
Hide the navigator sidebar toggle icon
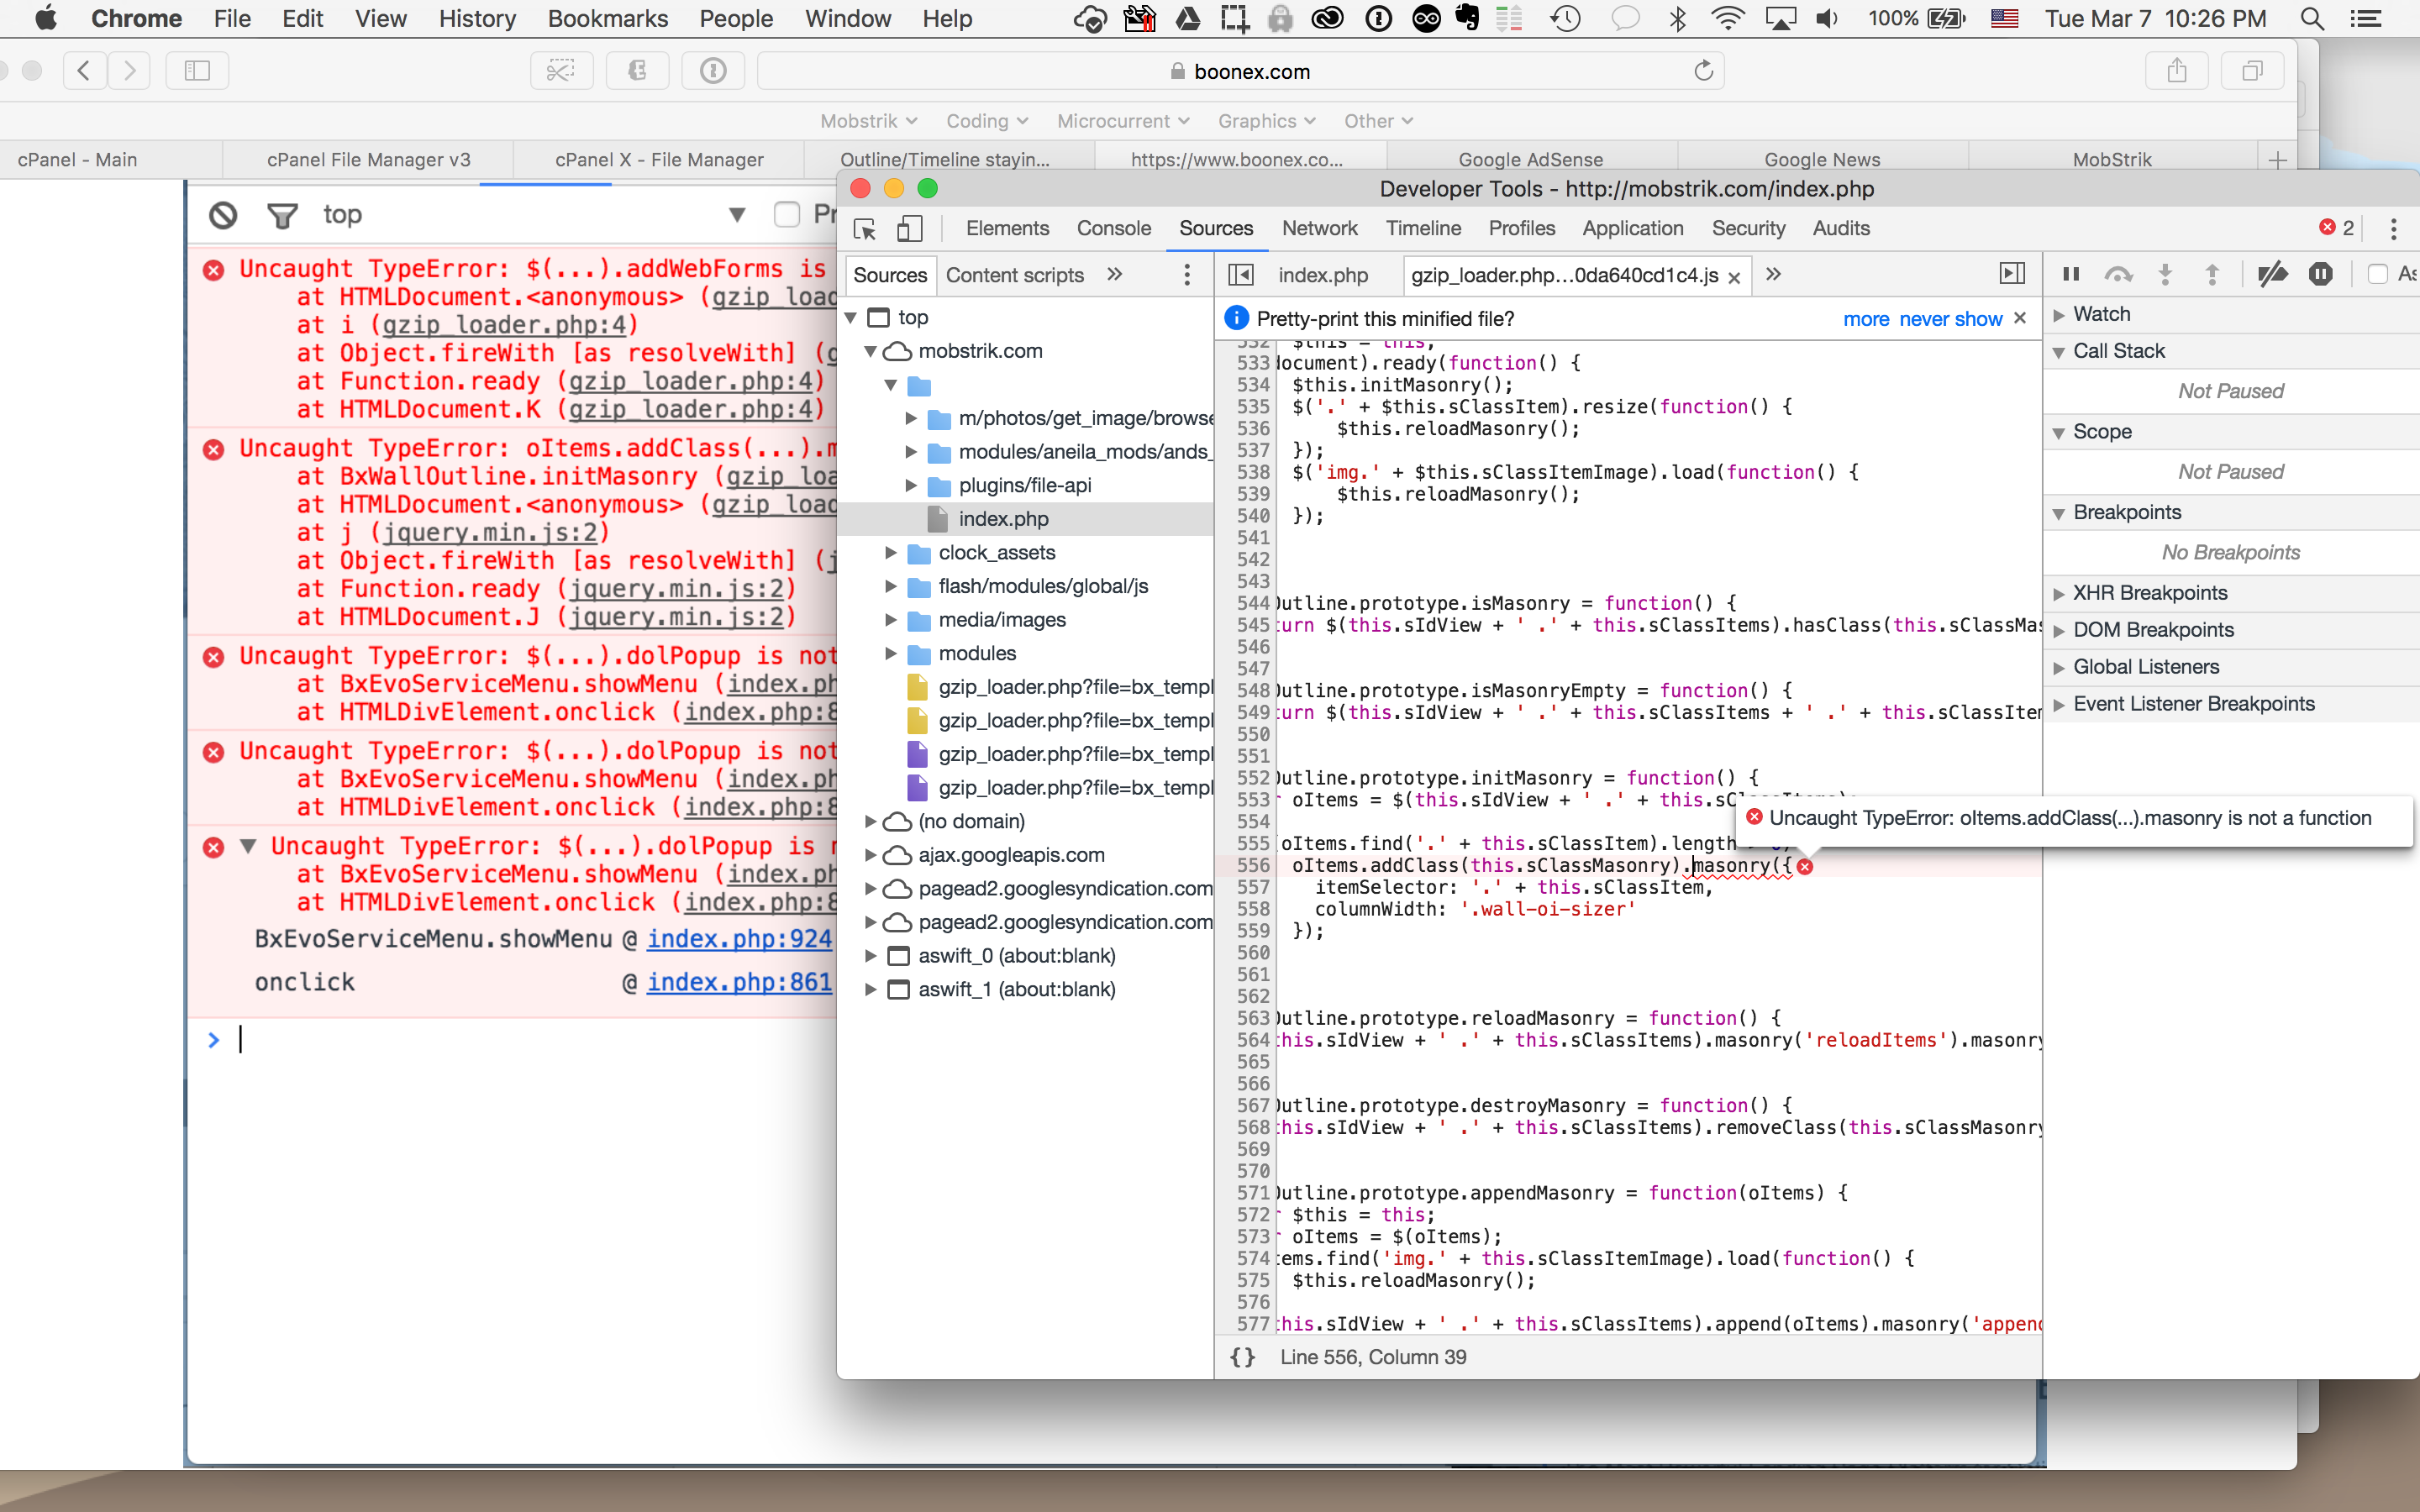pos(1240,274)
